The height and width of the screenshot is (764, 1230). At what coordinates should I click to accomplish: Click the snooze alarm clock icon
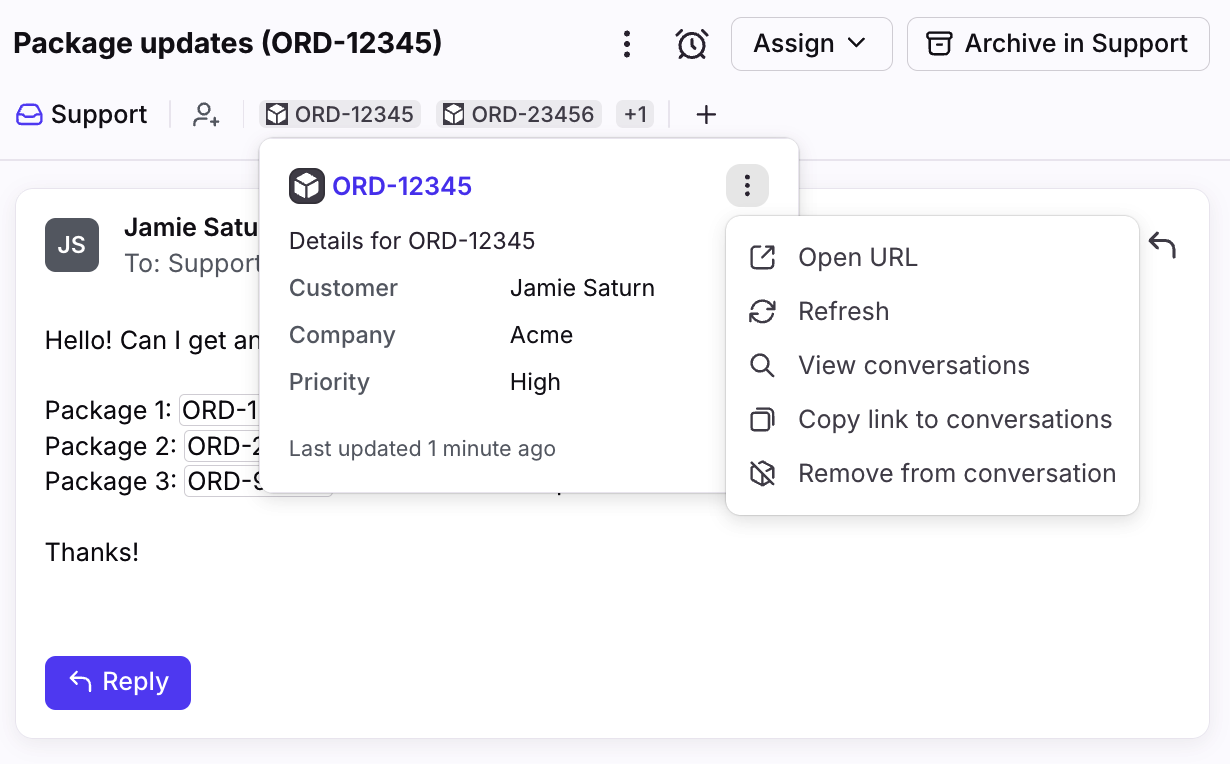tap(691, 44)
